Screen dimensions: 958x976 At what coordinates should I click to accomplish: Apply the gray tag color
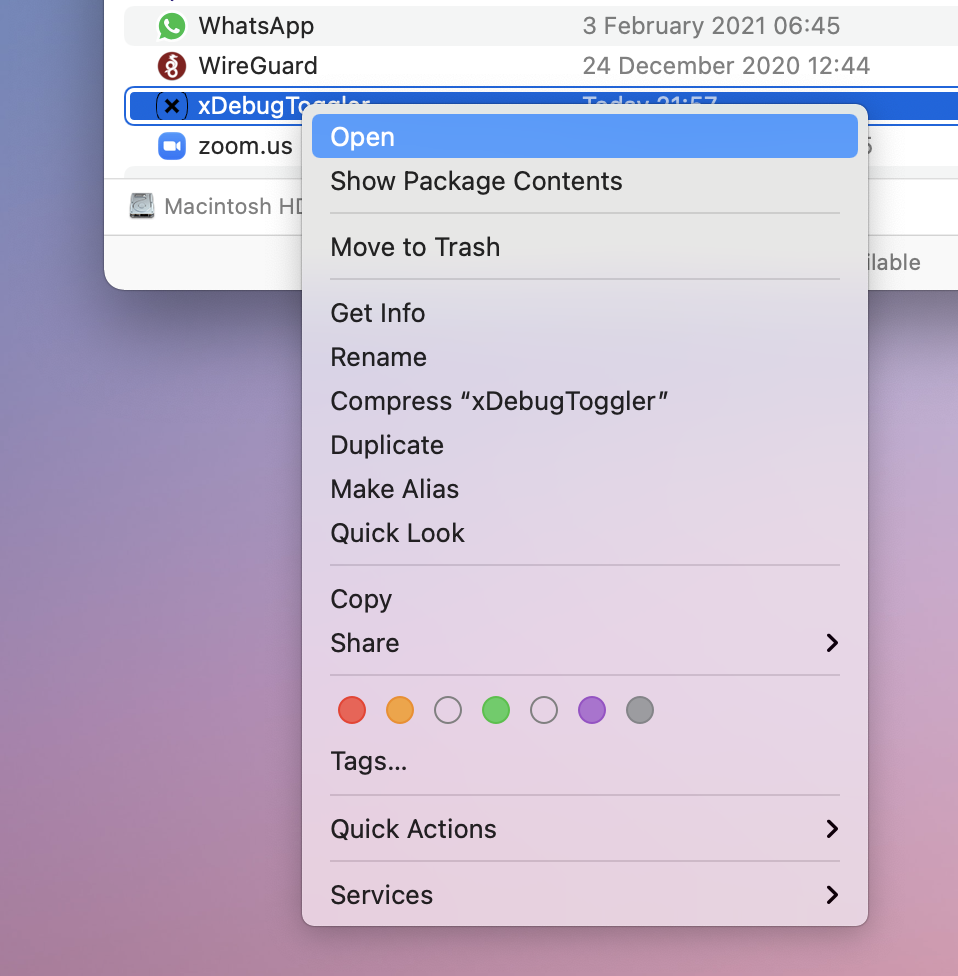[x=640, y=710]
